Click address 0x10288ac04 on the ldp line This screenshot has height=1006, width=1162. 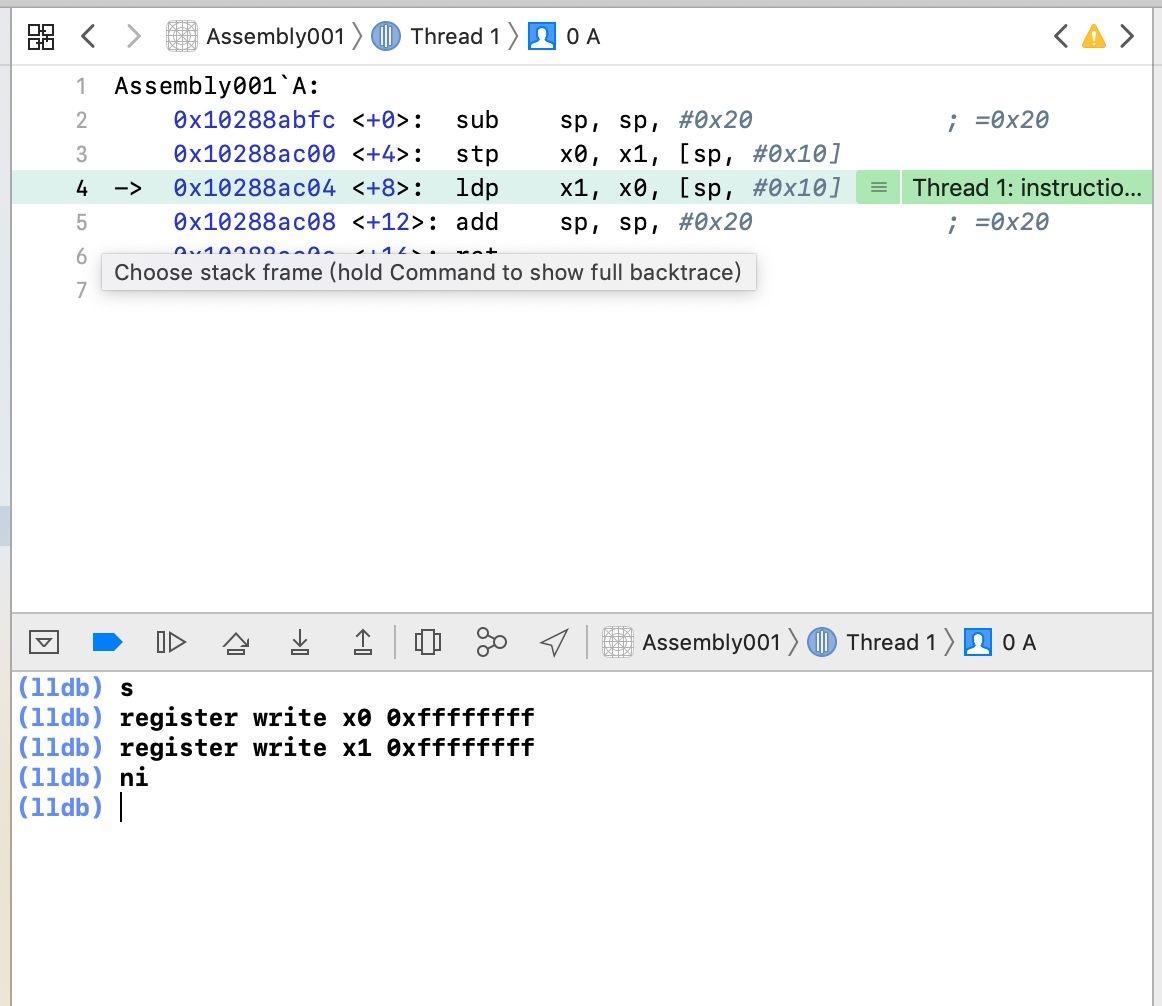click(x=254, y=188)
